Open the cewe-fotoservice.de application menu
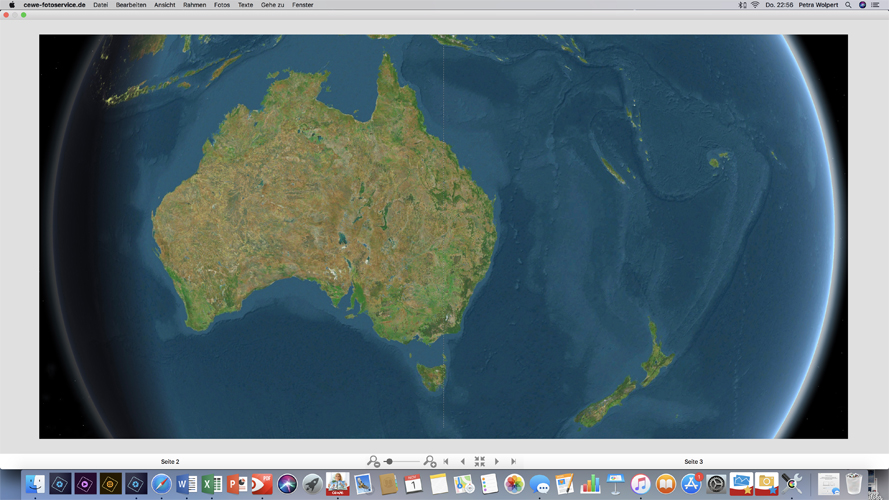 pyautogui.click(x=54, y=5)
